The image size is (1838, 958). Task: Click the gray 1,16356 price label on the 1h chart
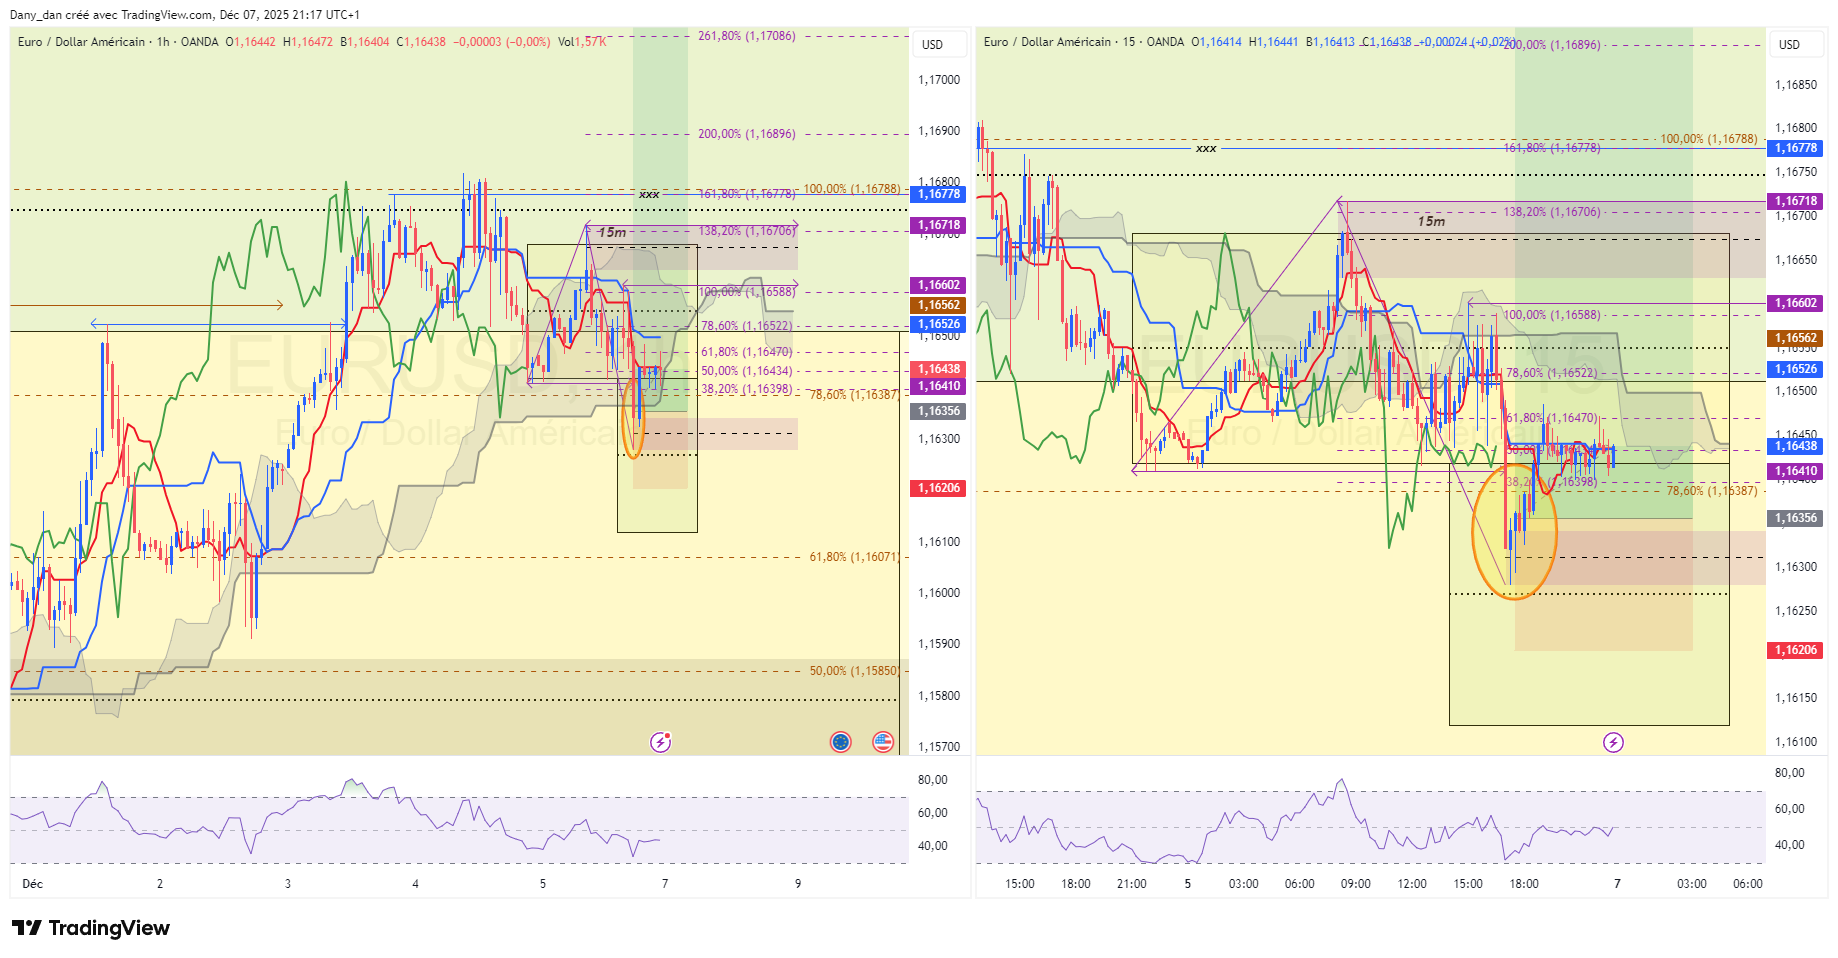[939, 411]
